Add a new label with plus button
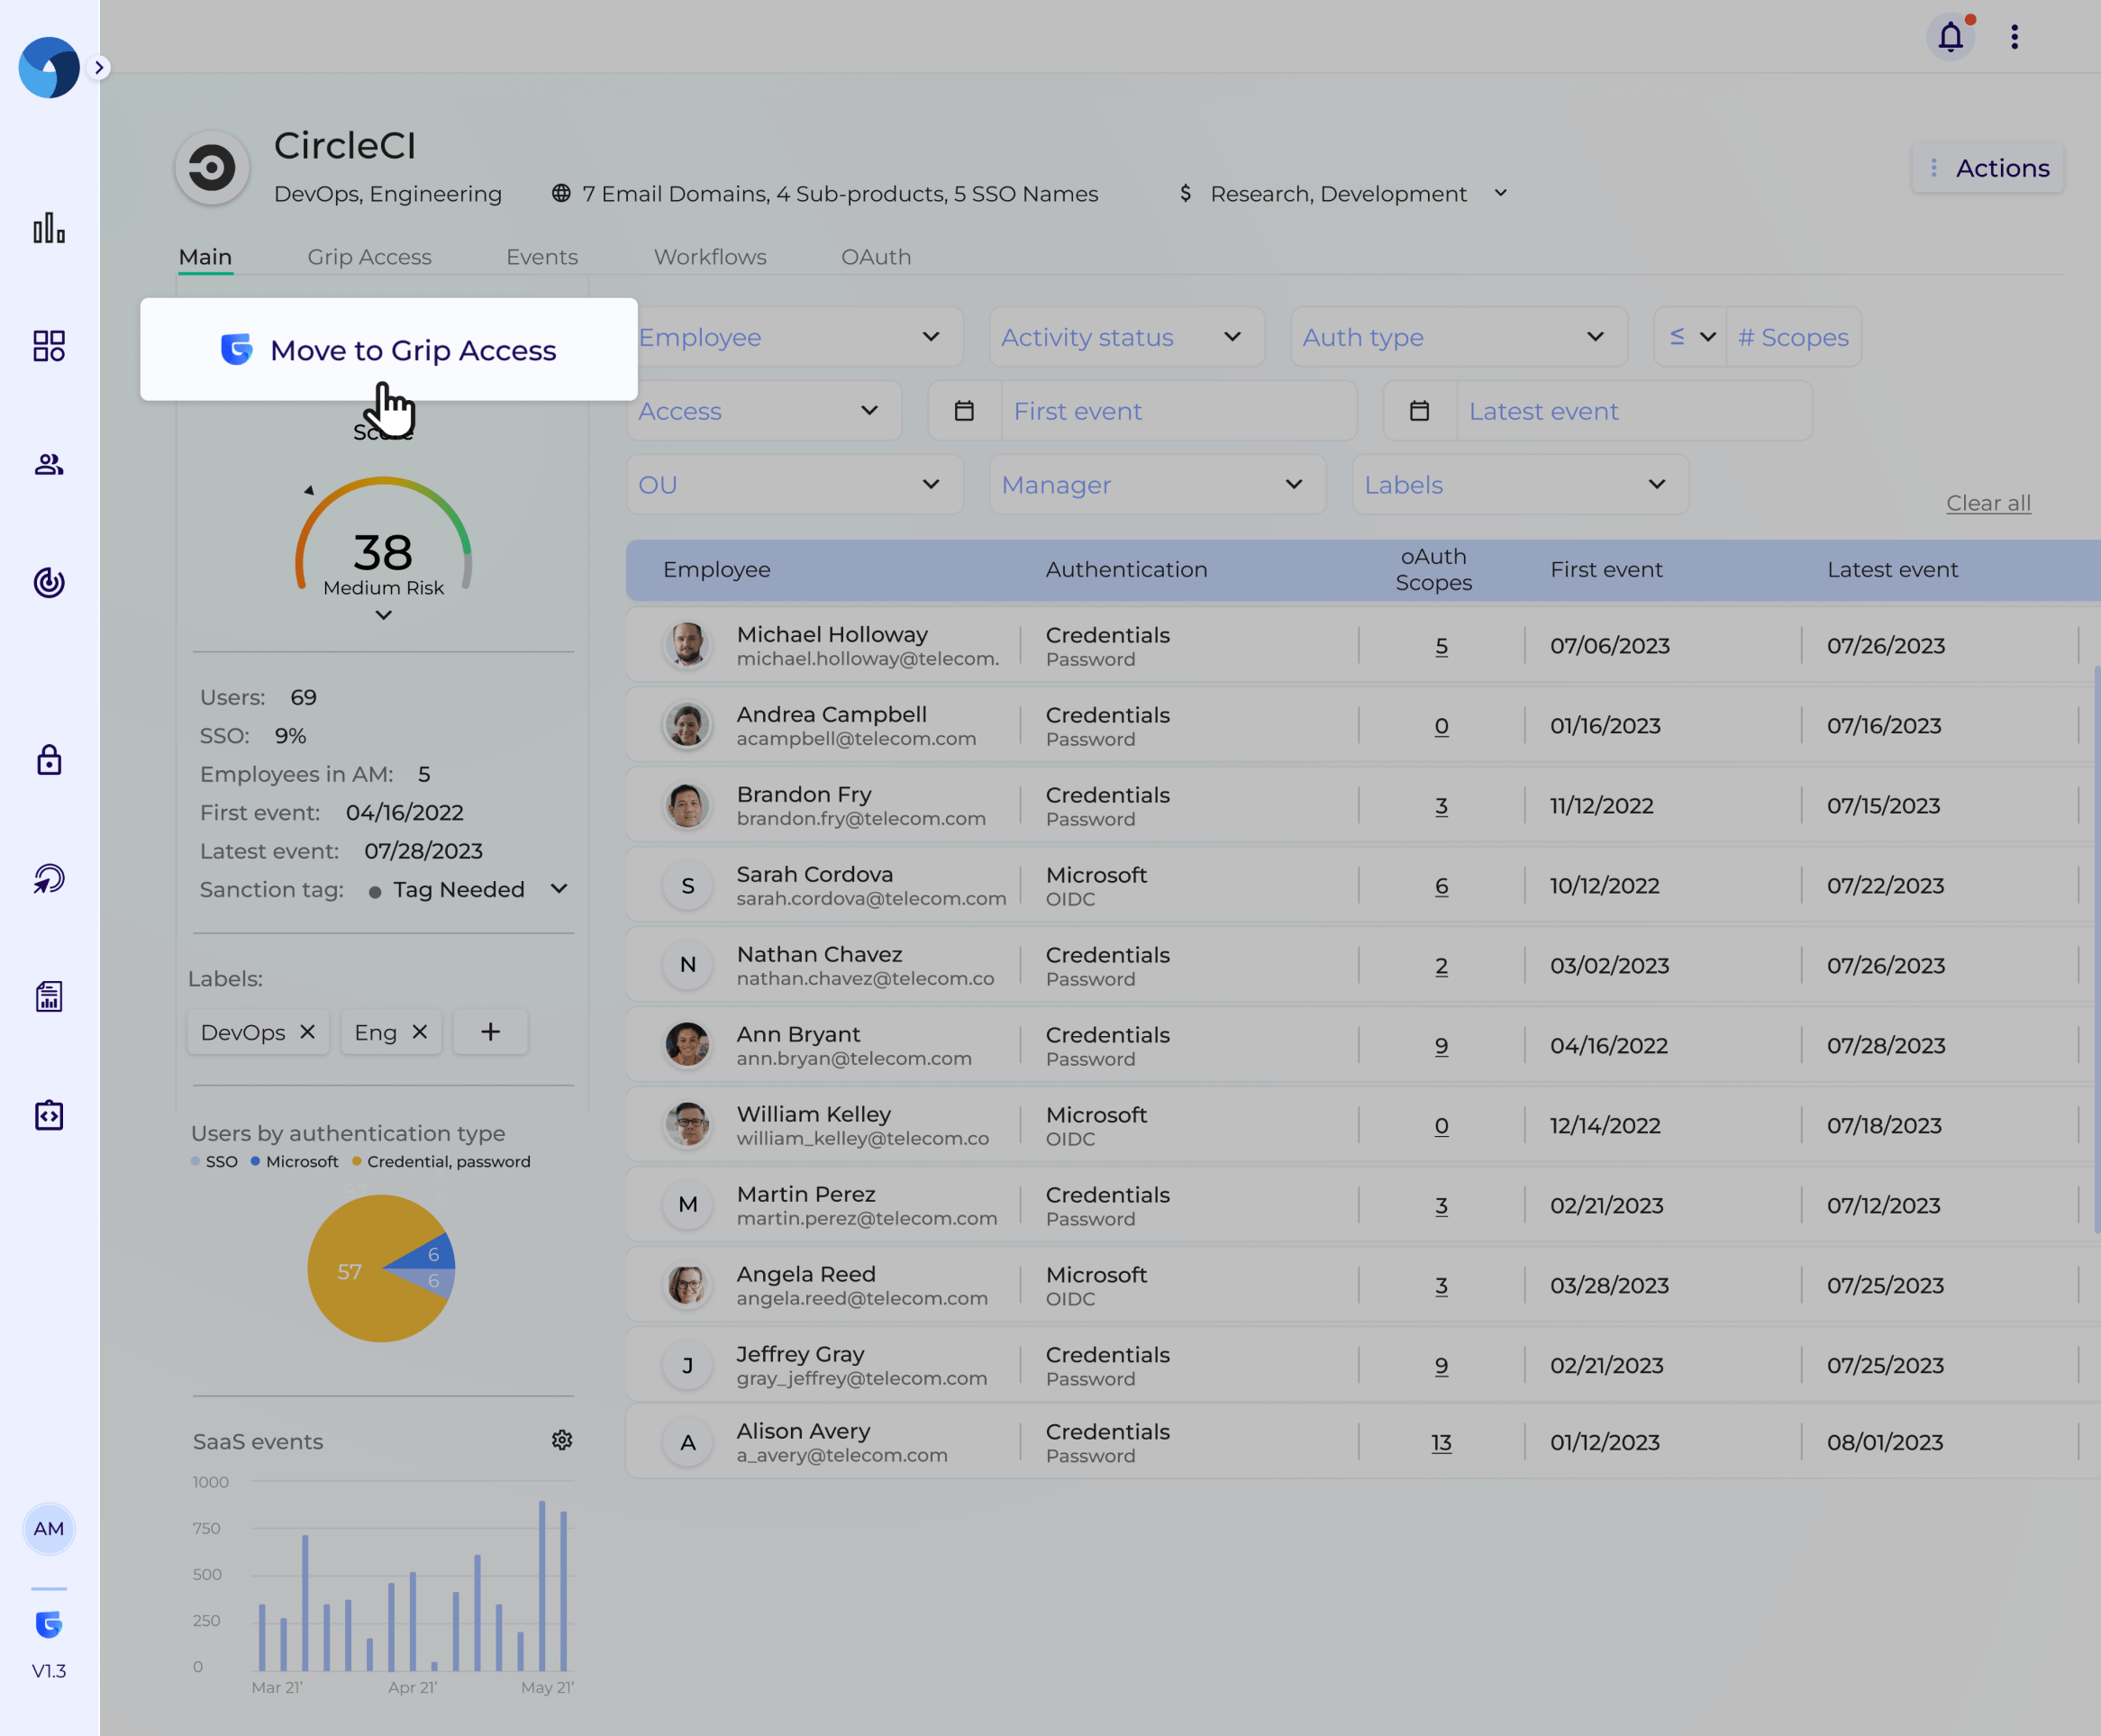 490,1032
